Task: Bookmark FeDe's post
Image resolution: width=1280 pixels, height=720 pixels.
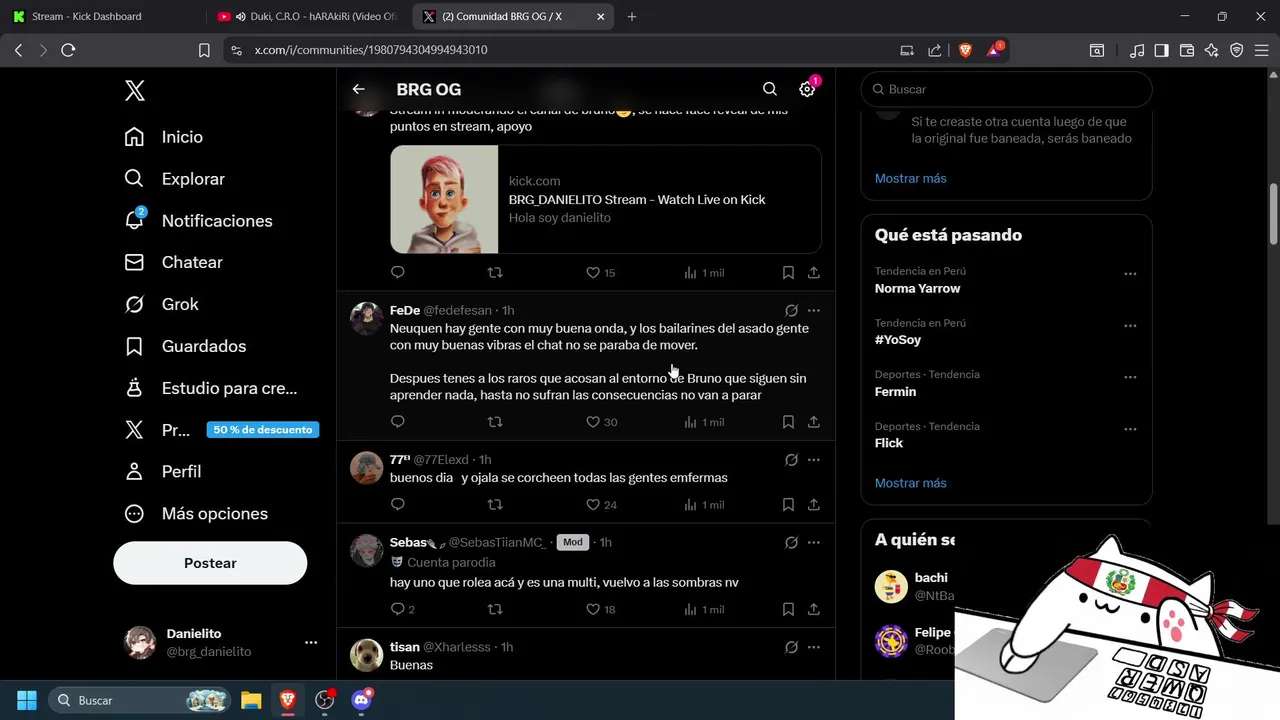Action: [x=788, y=422]
